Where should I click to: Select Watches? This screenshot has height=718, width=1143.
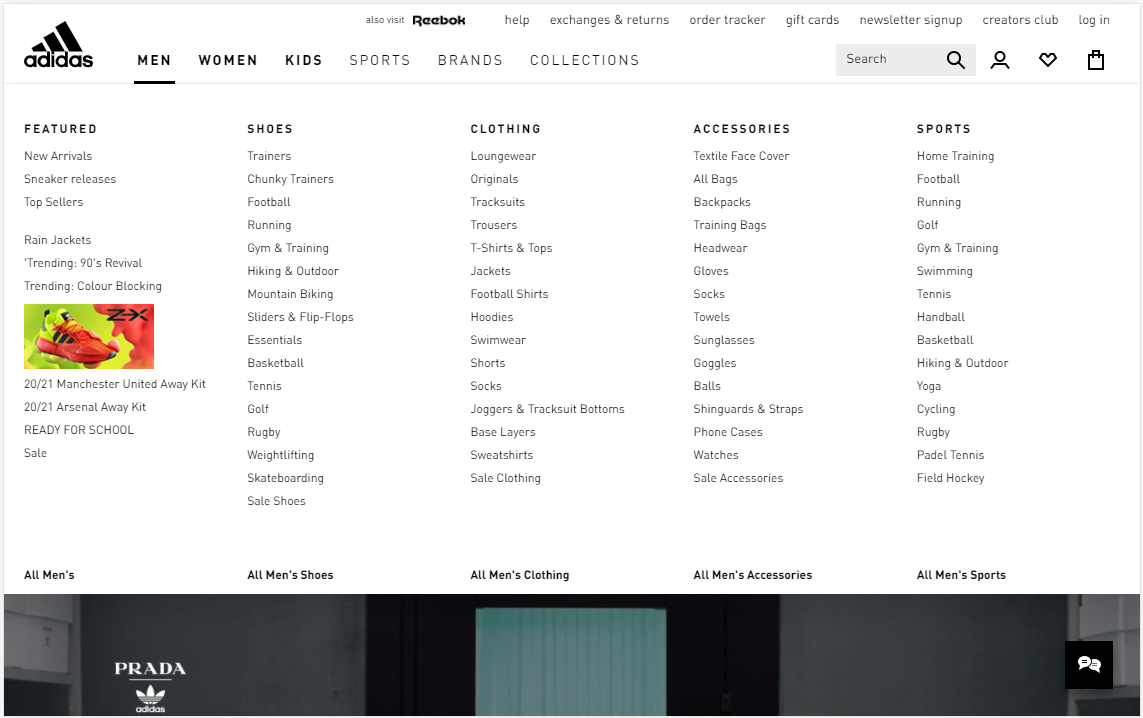(716, 455)
